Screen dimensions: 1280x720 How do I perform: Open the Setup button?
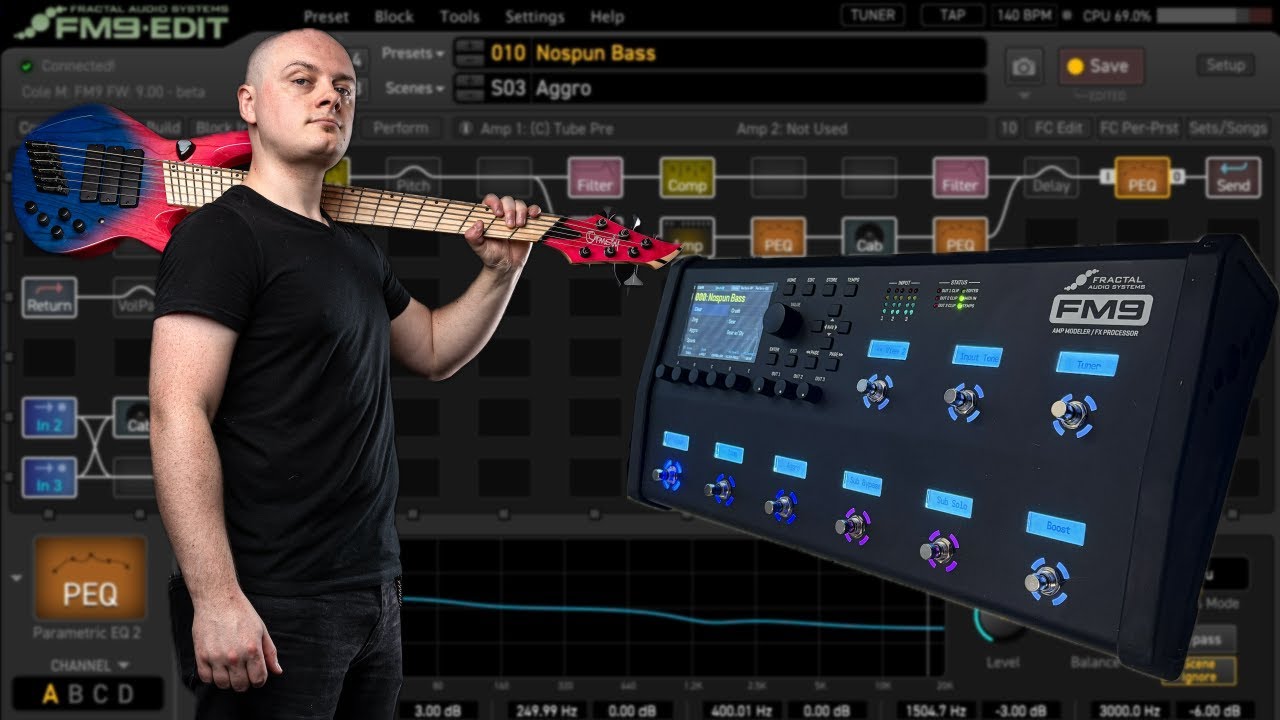pyautogui.click(x=1225, y=65)
